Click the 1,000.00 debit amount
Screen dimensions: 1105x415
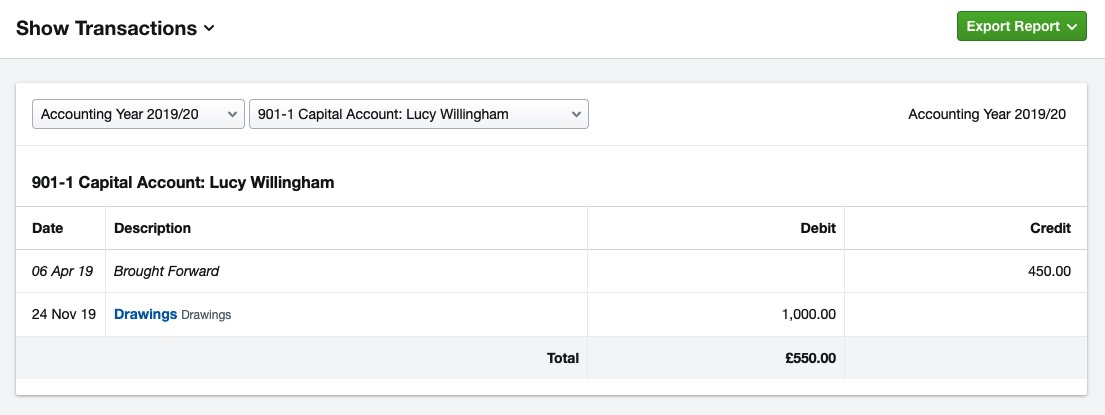tap(809, 314)
